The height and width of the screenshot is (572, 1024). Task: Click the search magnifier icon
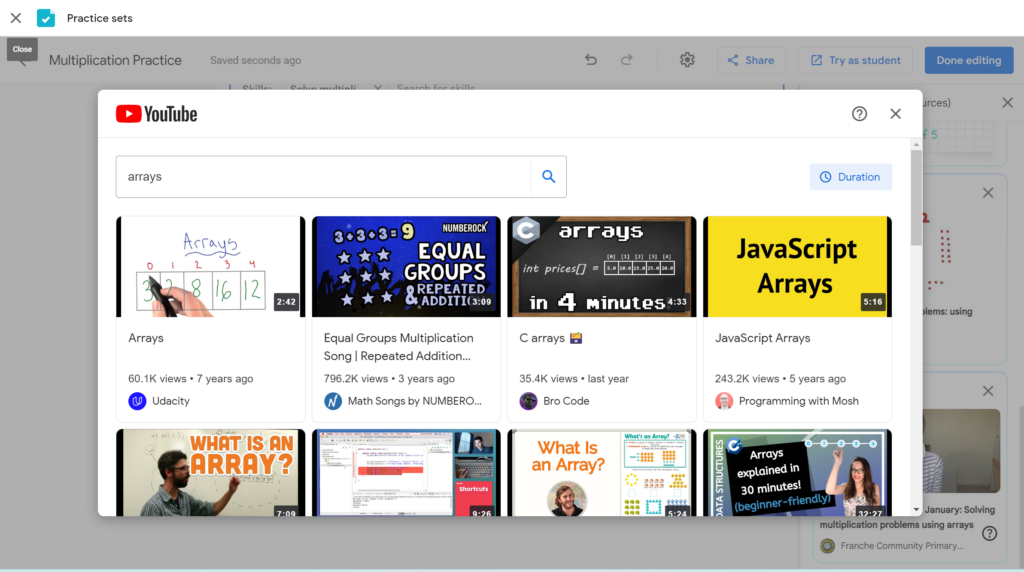click(x=549, y=176)
